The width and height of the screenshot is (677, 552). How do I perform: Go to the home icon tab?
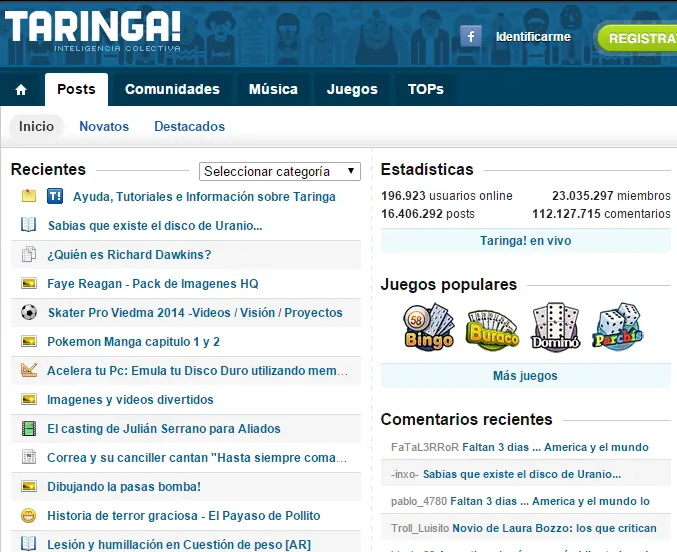click(21, 90)
